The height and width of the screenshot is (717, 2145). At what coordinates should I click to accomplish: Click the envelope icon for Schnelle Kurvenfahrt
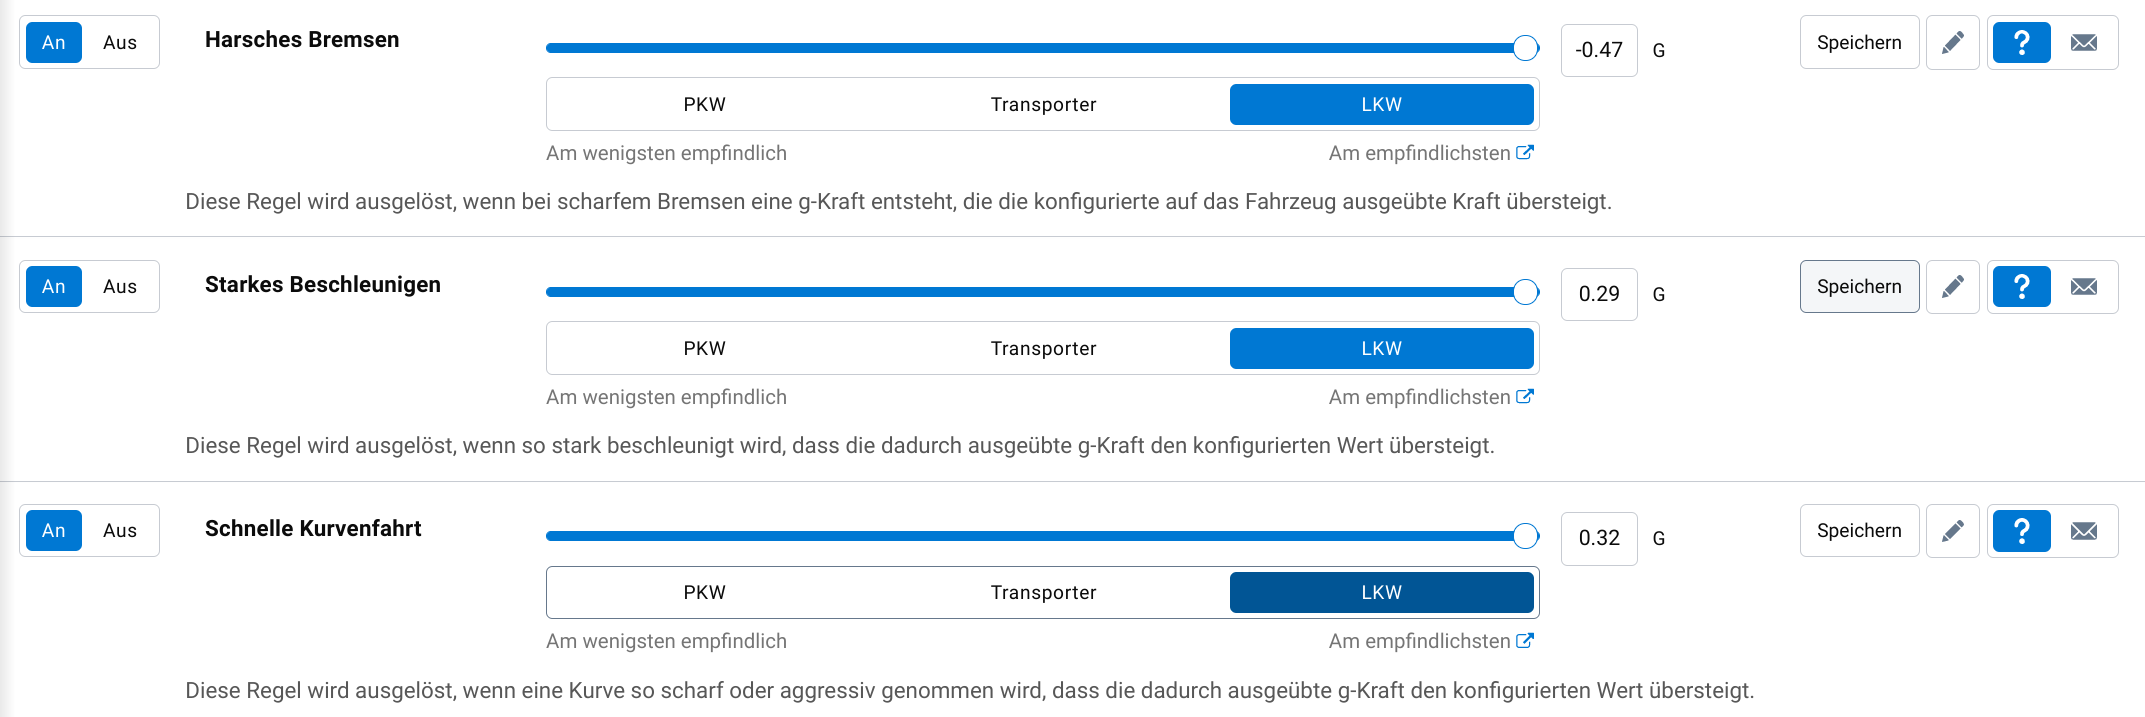pyautogui.click(x=2084, y=531)
